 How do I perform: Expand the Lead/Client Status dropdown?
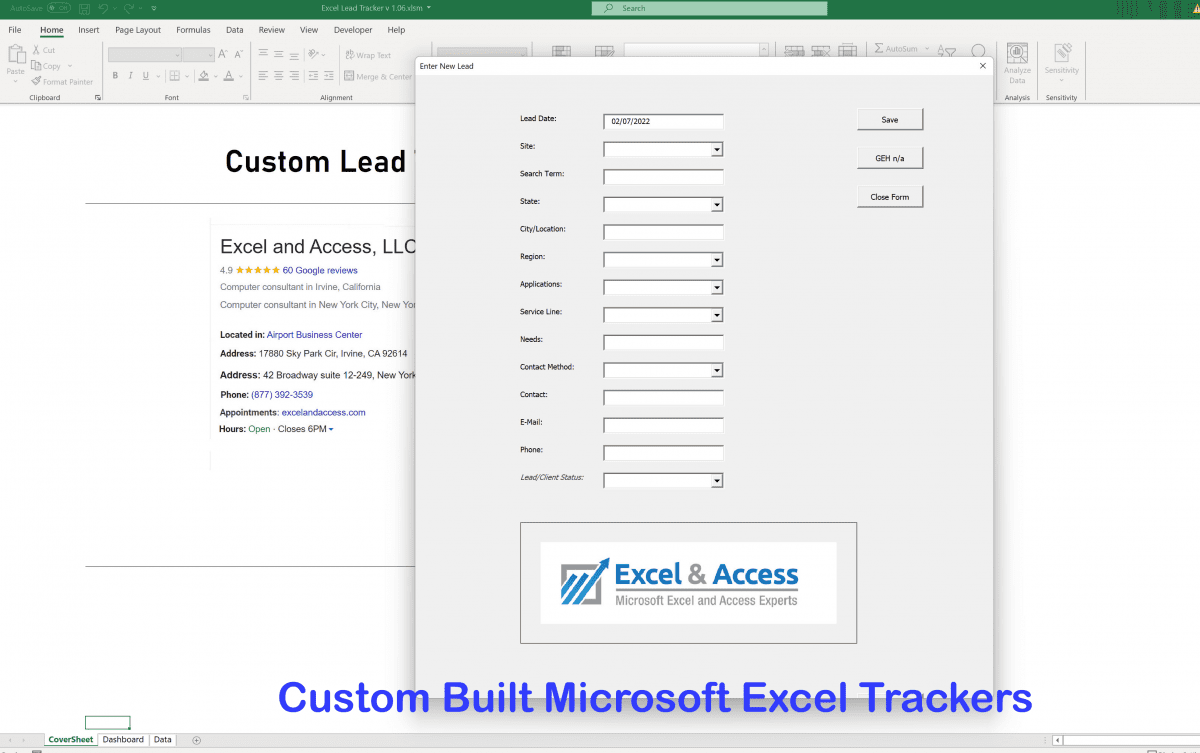click(716, 480)
